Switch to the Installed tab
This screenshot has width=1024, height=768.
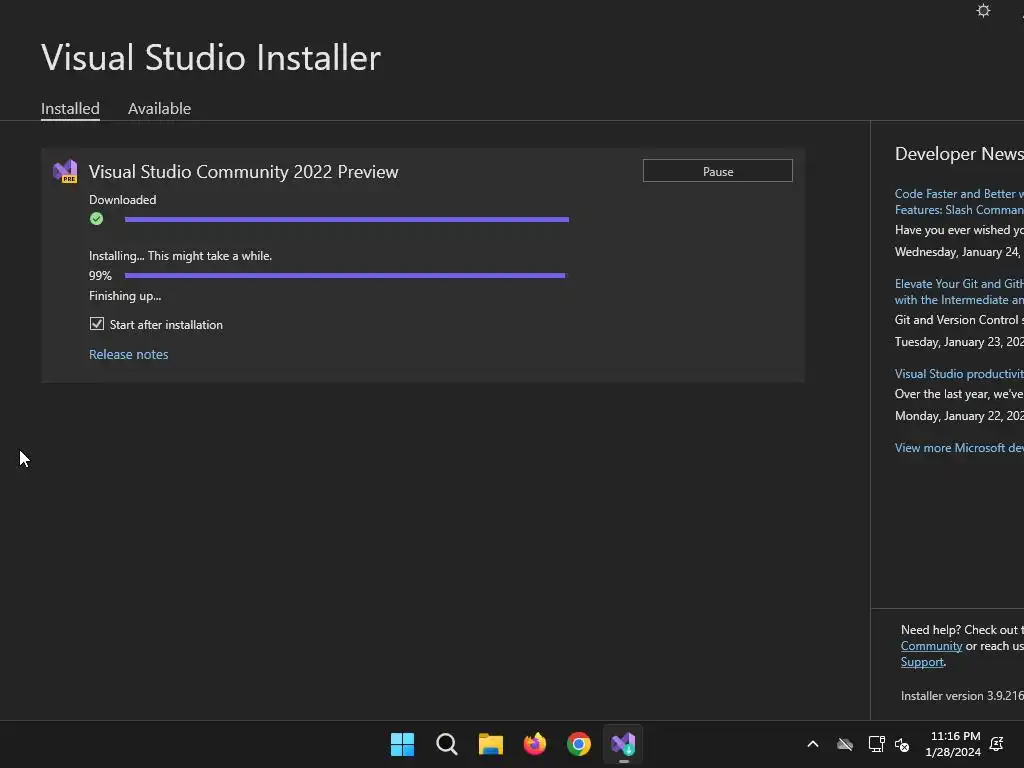pos(70,108)
